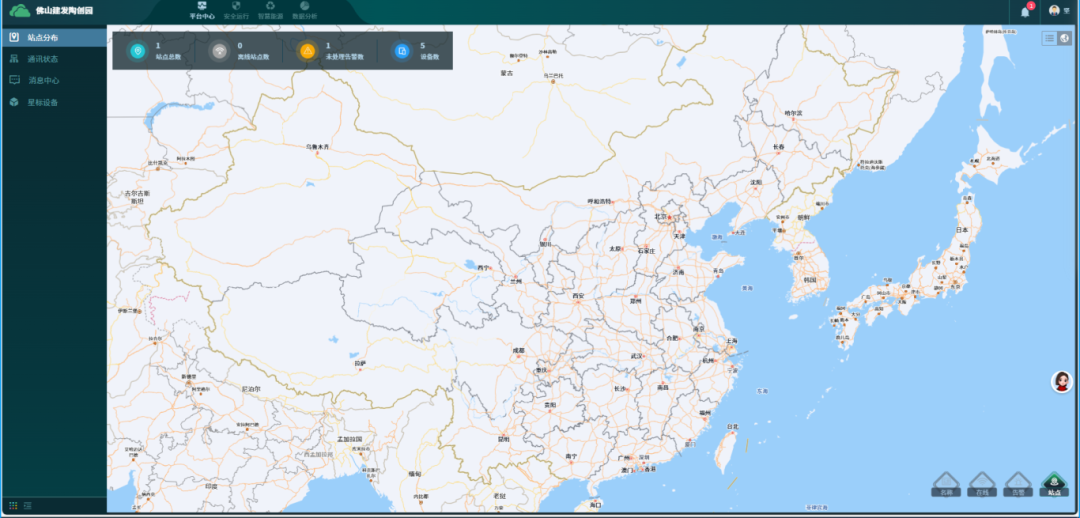Open the 数据分析 top tab
Image resolution: width=1080 pixels, height=518 pixels.
point(304,10)
